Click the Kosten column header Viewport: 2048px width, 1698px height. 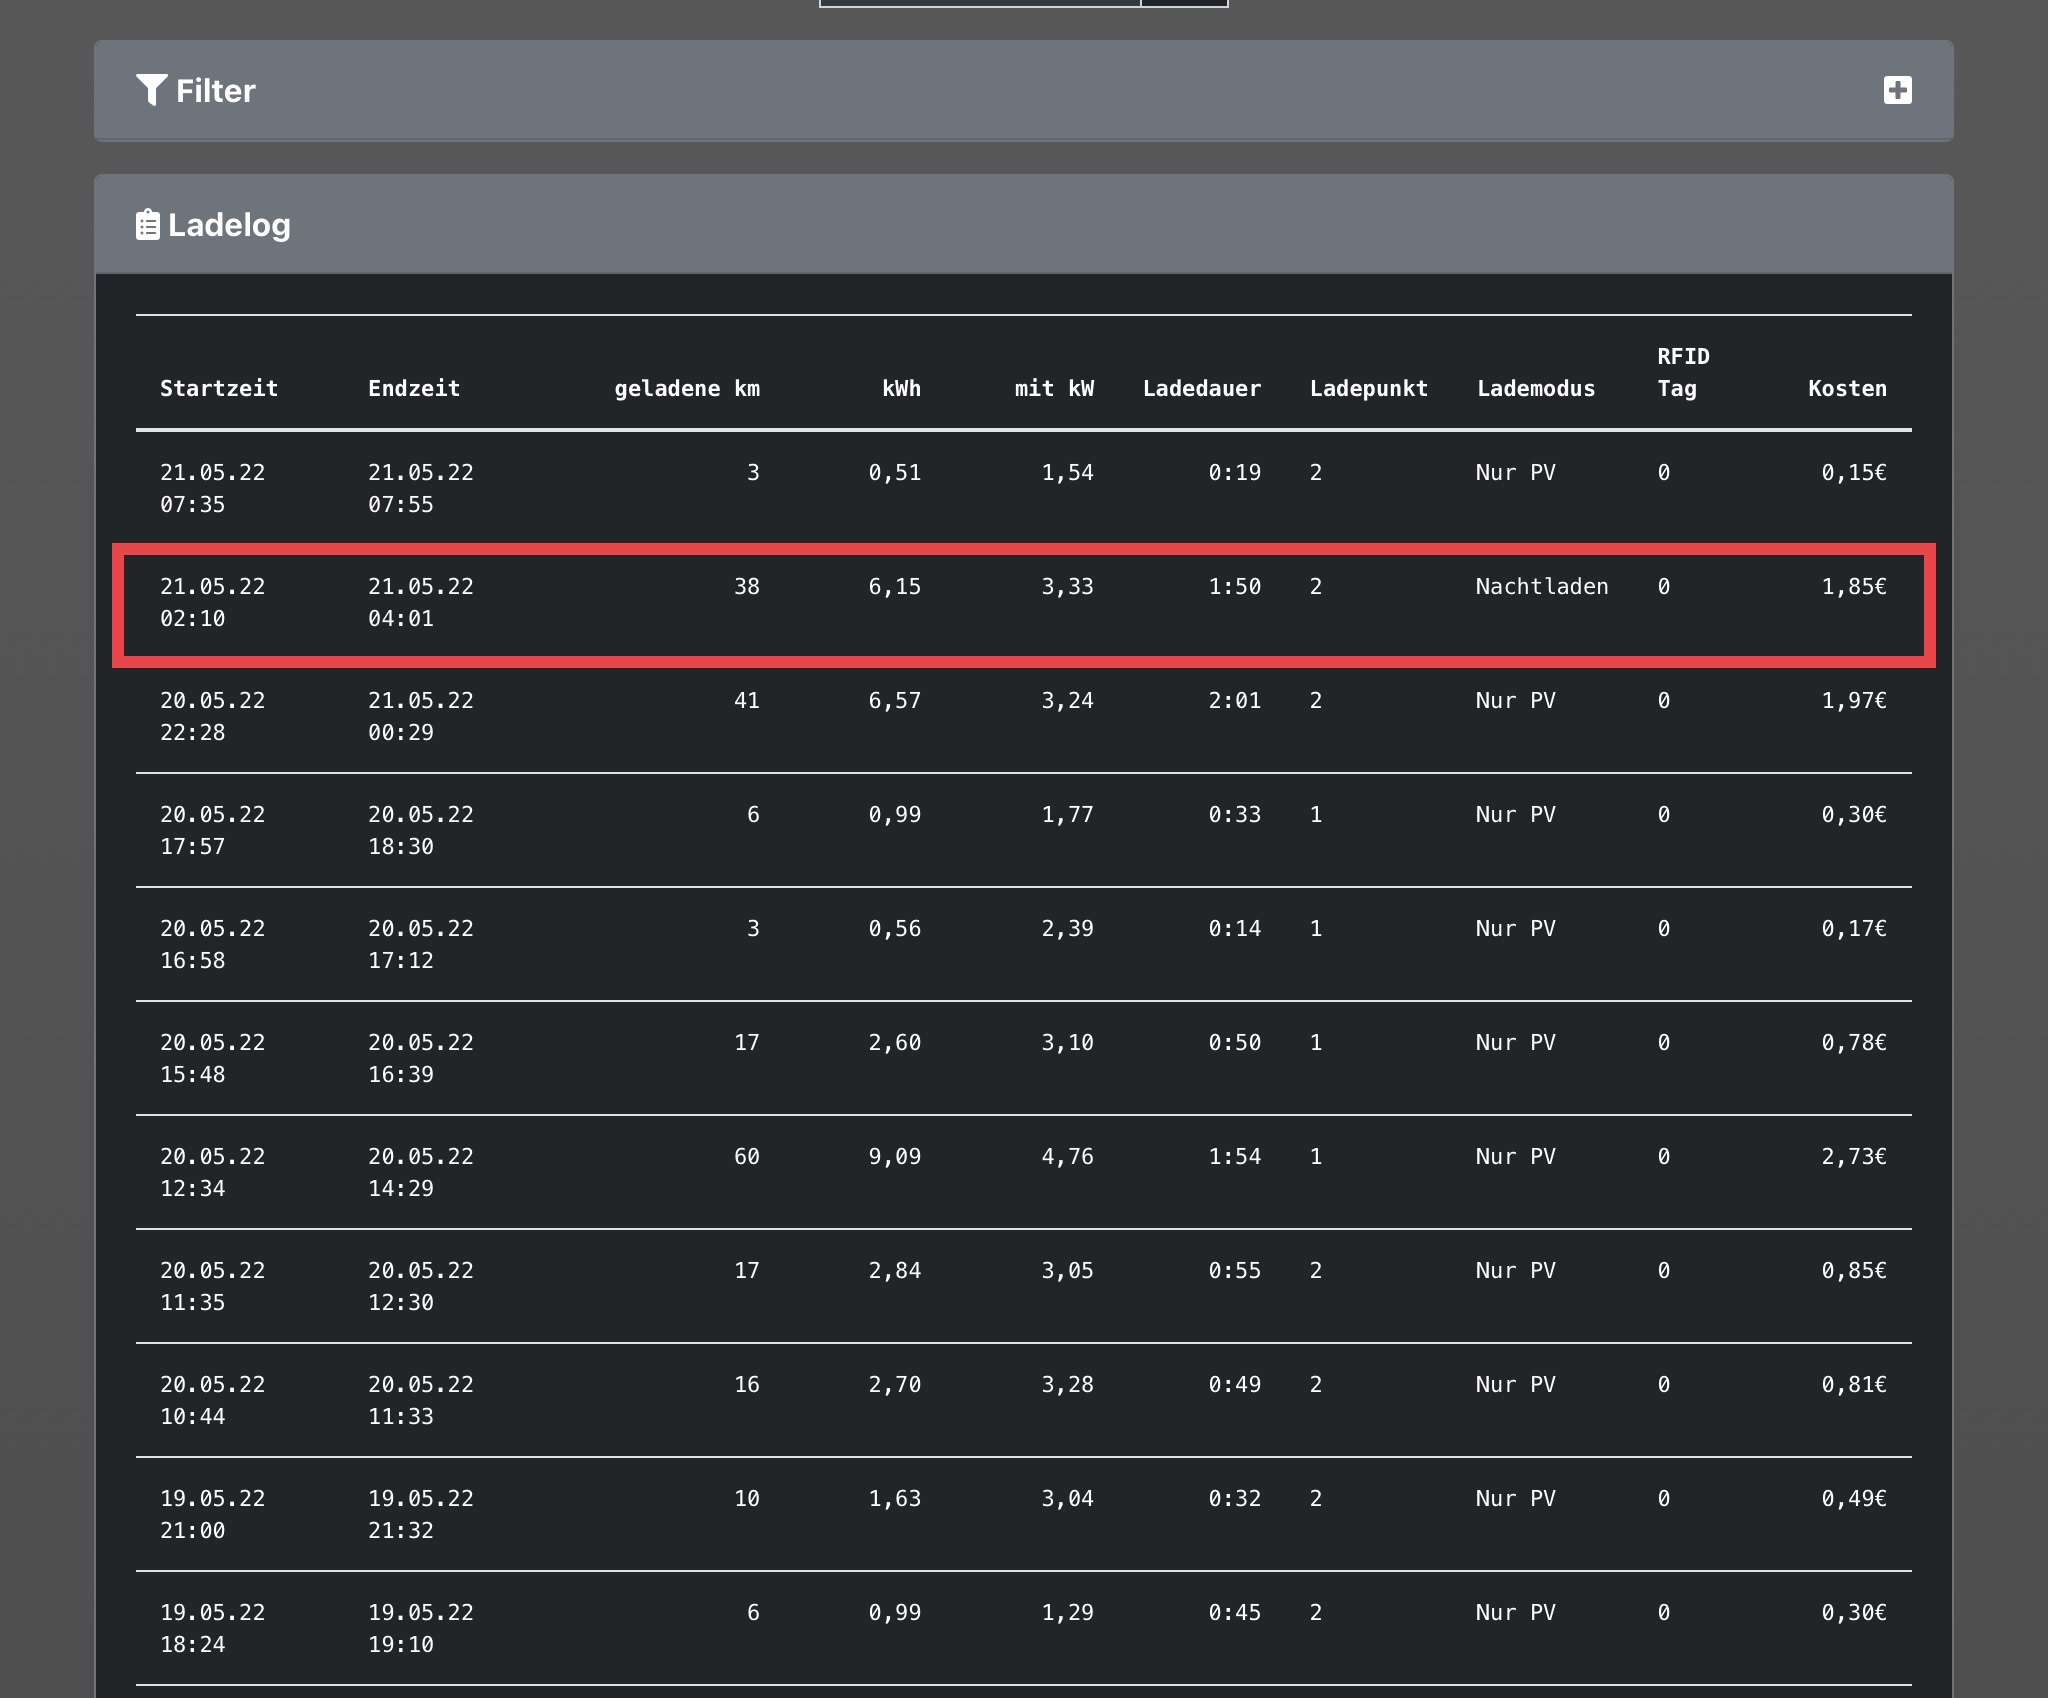point(1846,388)
